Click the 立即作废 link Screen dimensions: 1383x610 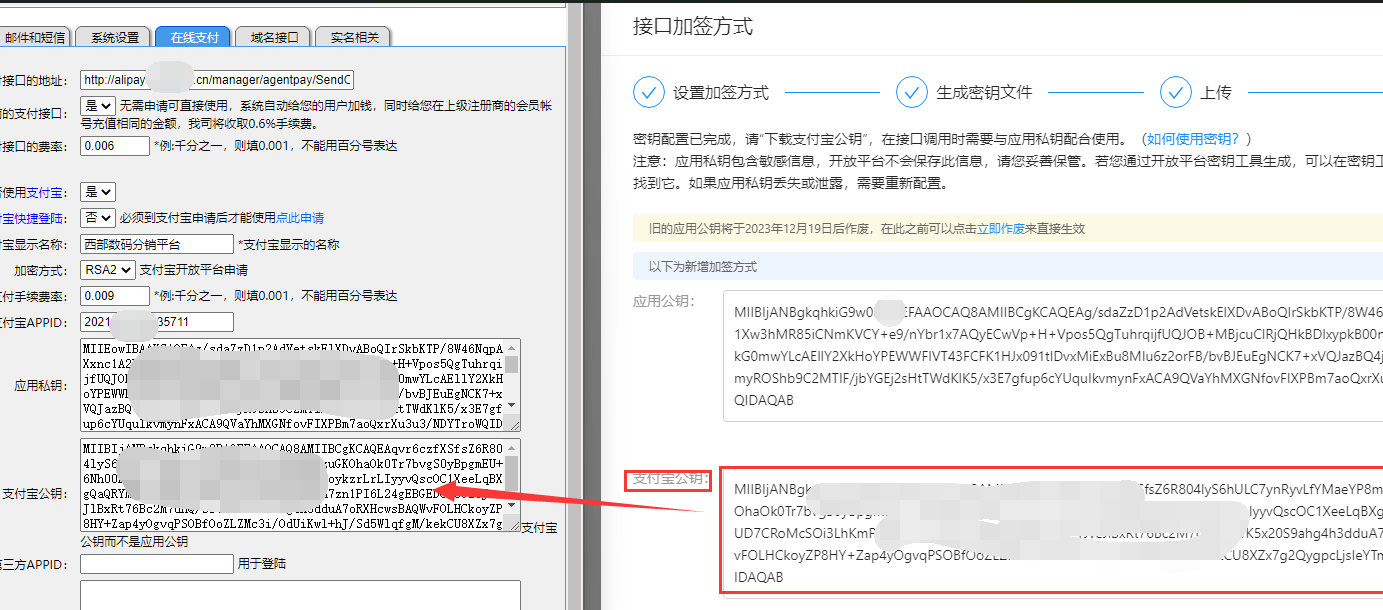coord(1001,228)
